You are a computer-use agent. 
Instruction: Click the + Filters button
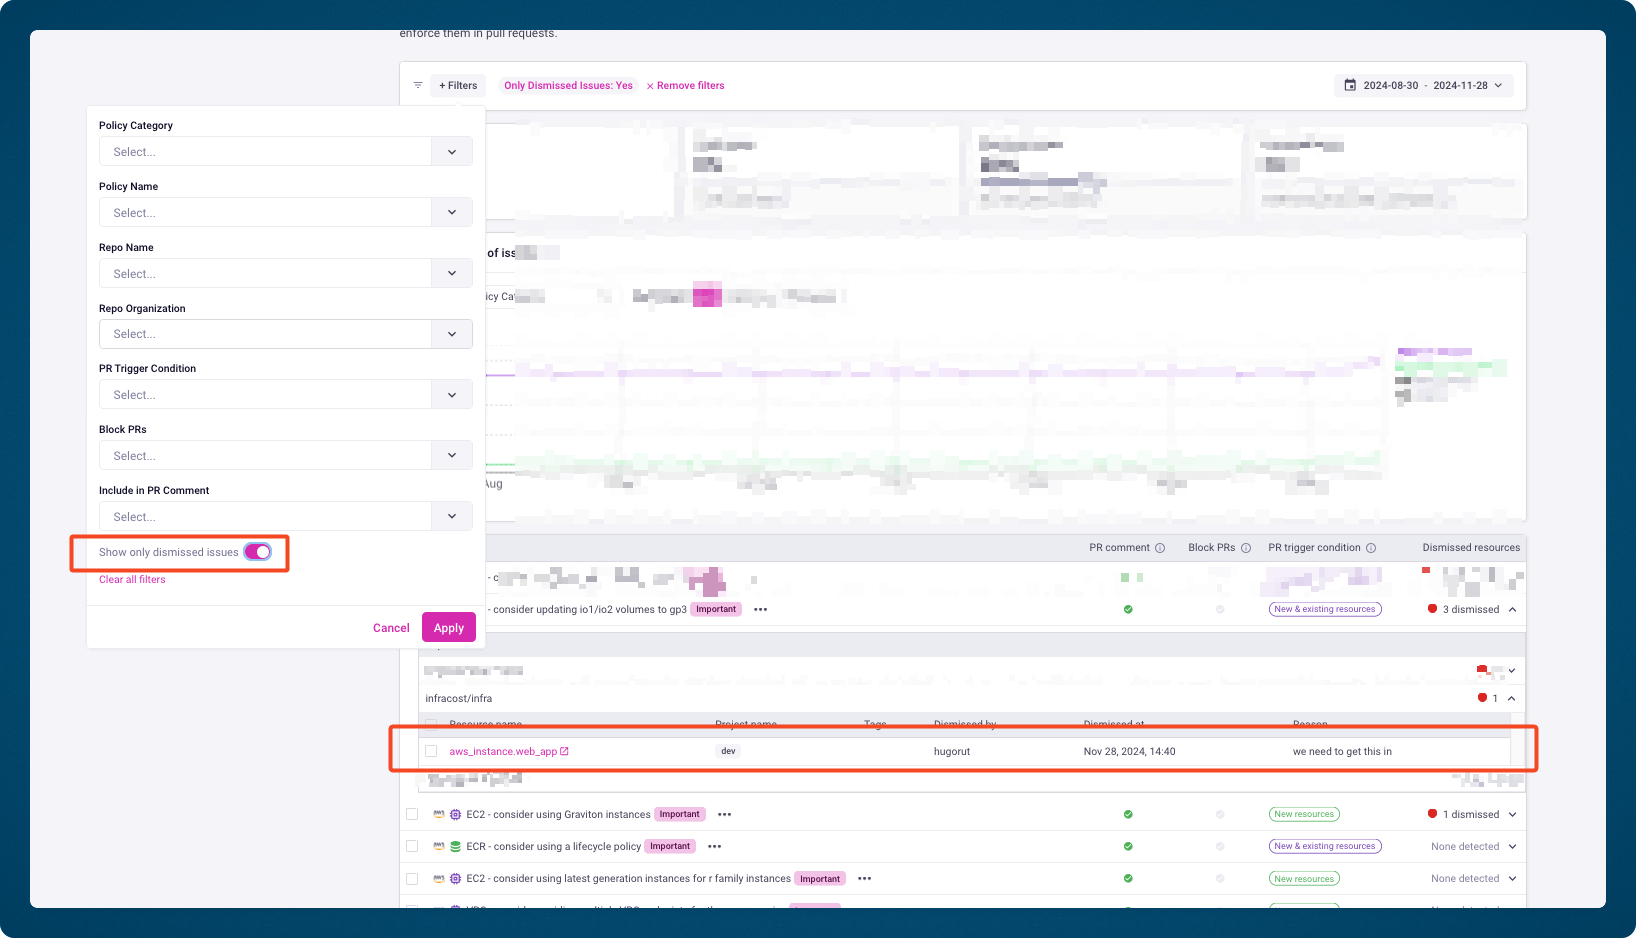458,85
